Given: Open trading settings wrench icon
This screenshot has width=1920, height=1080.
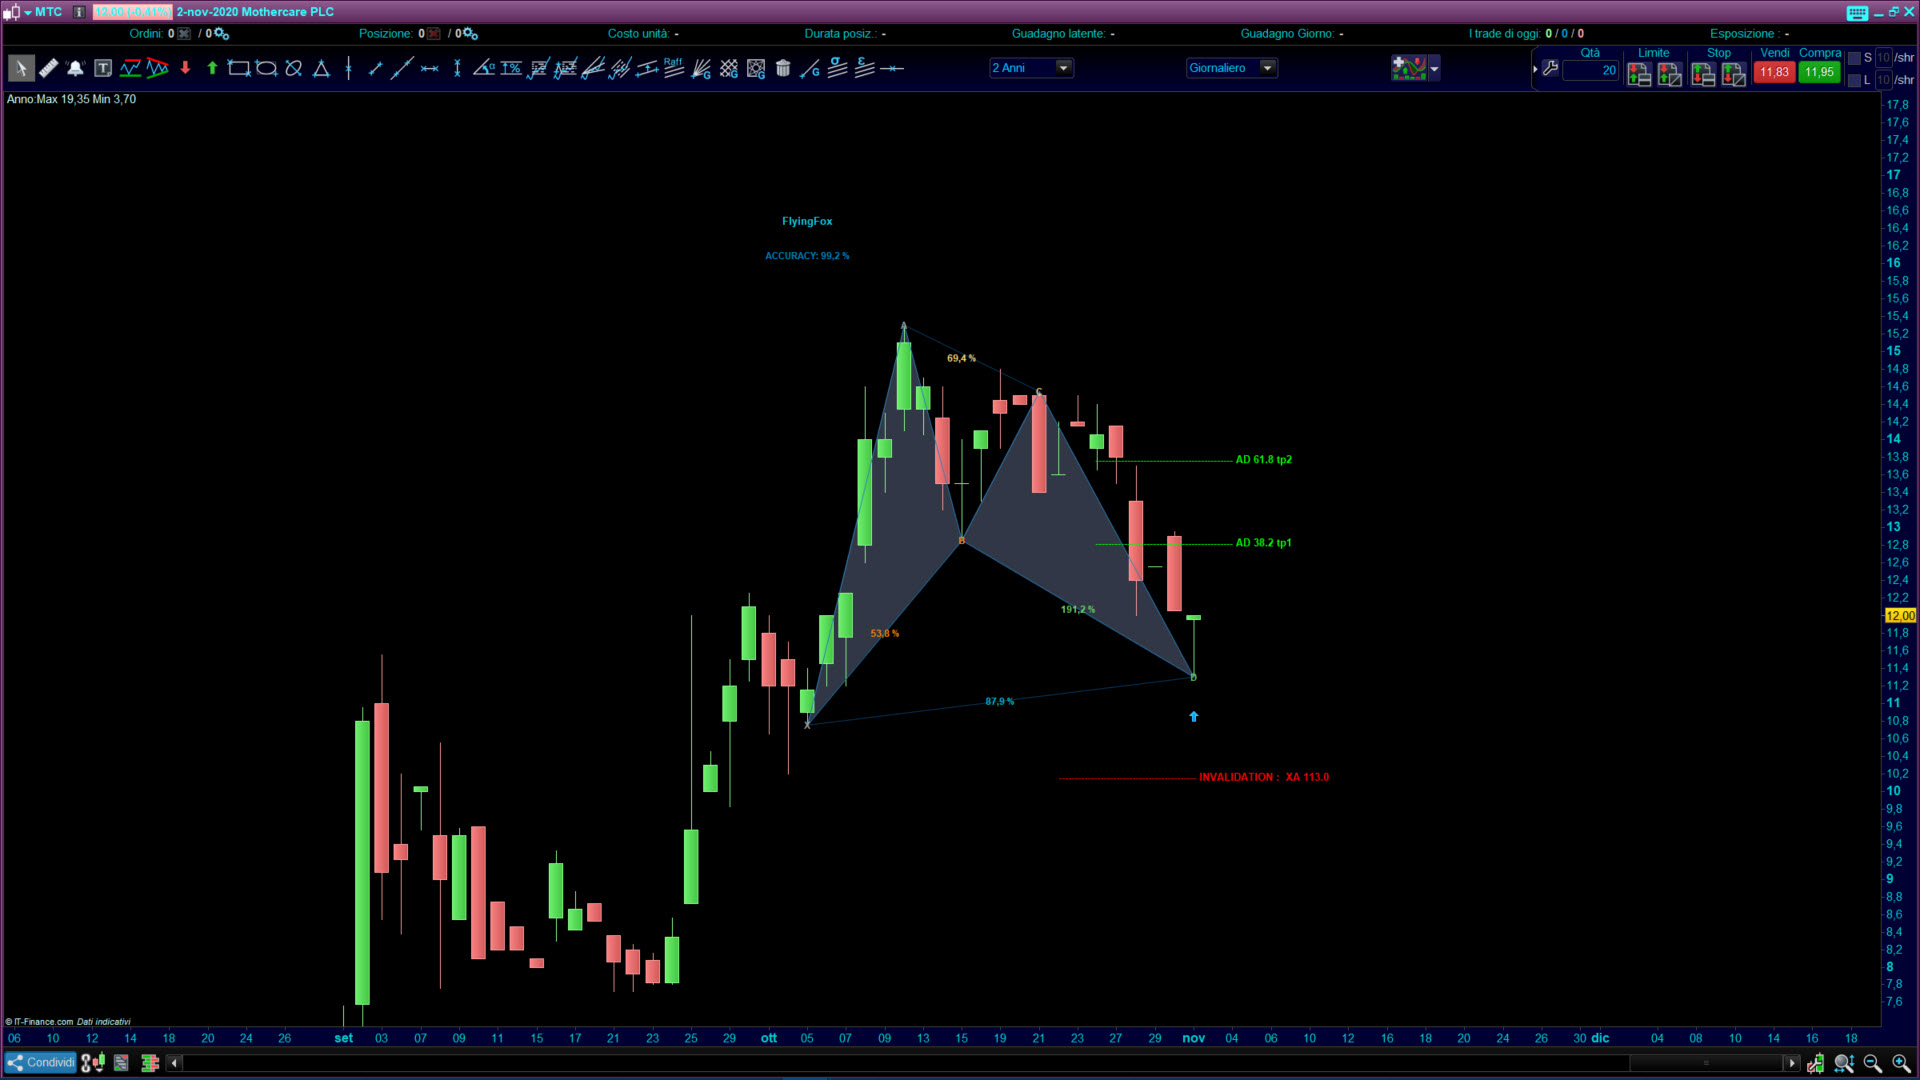Looking at the screenshot, I should pos(1550,68).
